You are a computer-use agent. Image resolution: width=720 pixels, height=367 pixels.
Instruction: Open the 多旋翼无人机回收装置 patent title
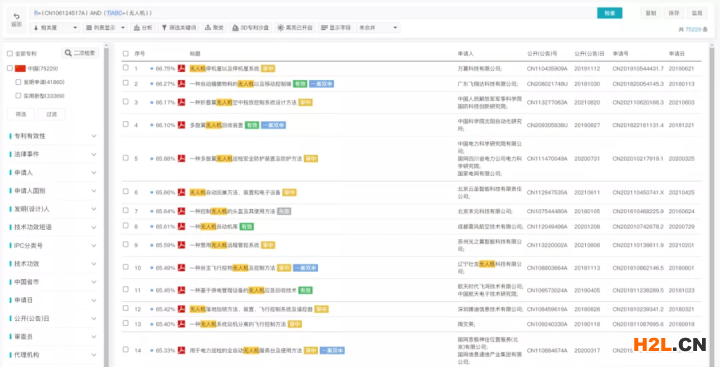pyautogui.click(x=216, y=125)
